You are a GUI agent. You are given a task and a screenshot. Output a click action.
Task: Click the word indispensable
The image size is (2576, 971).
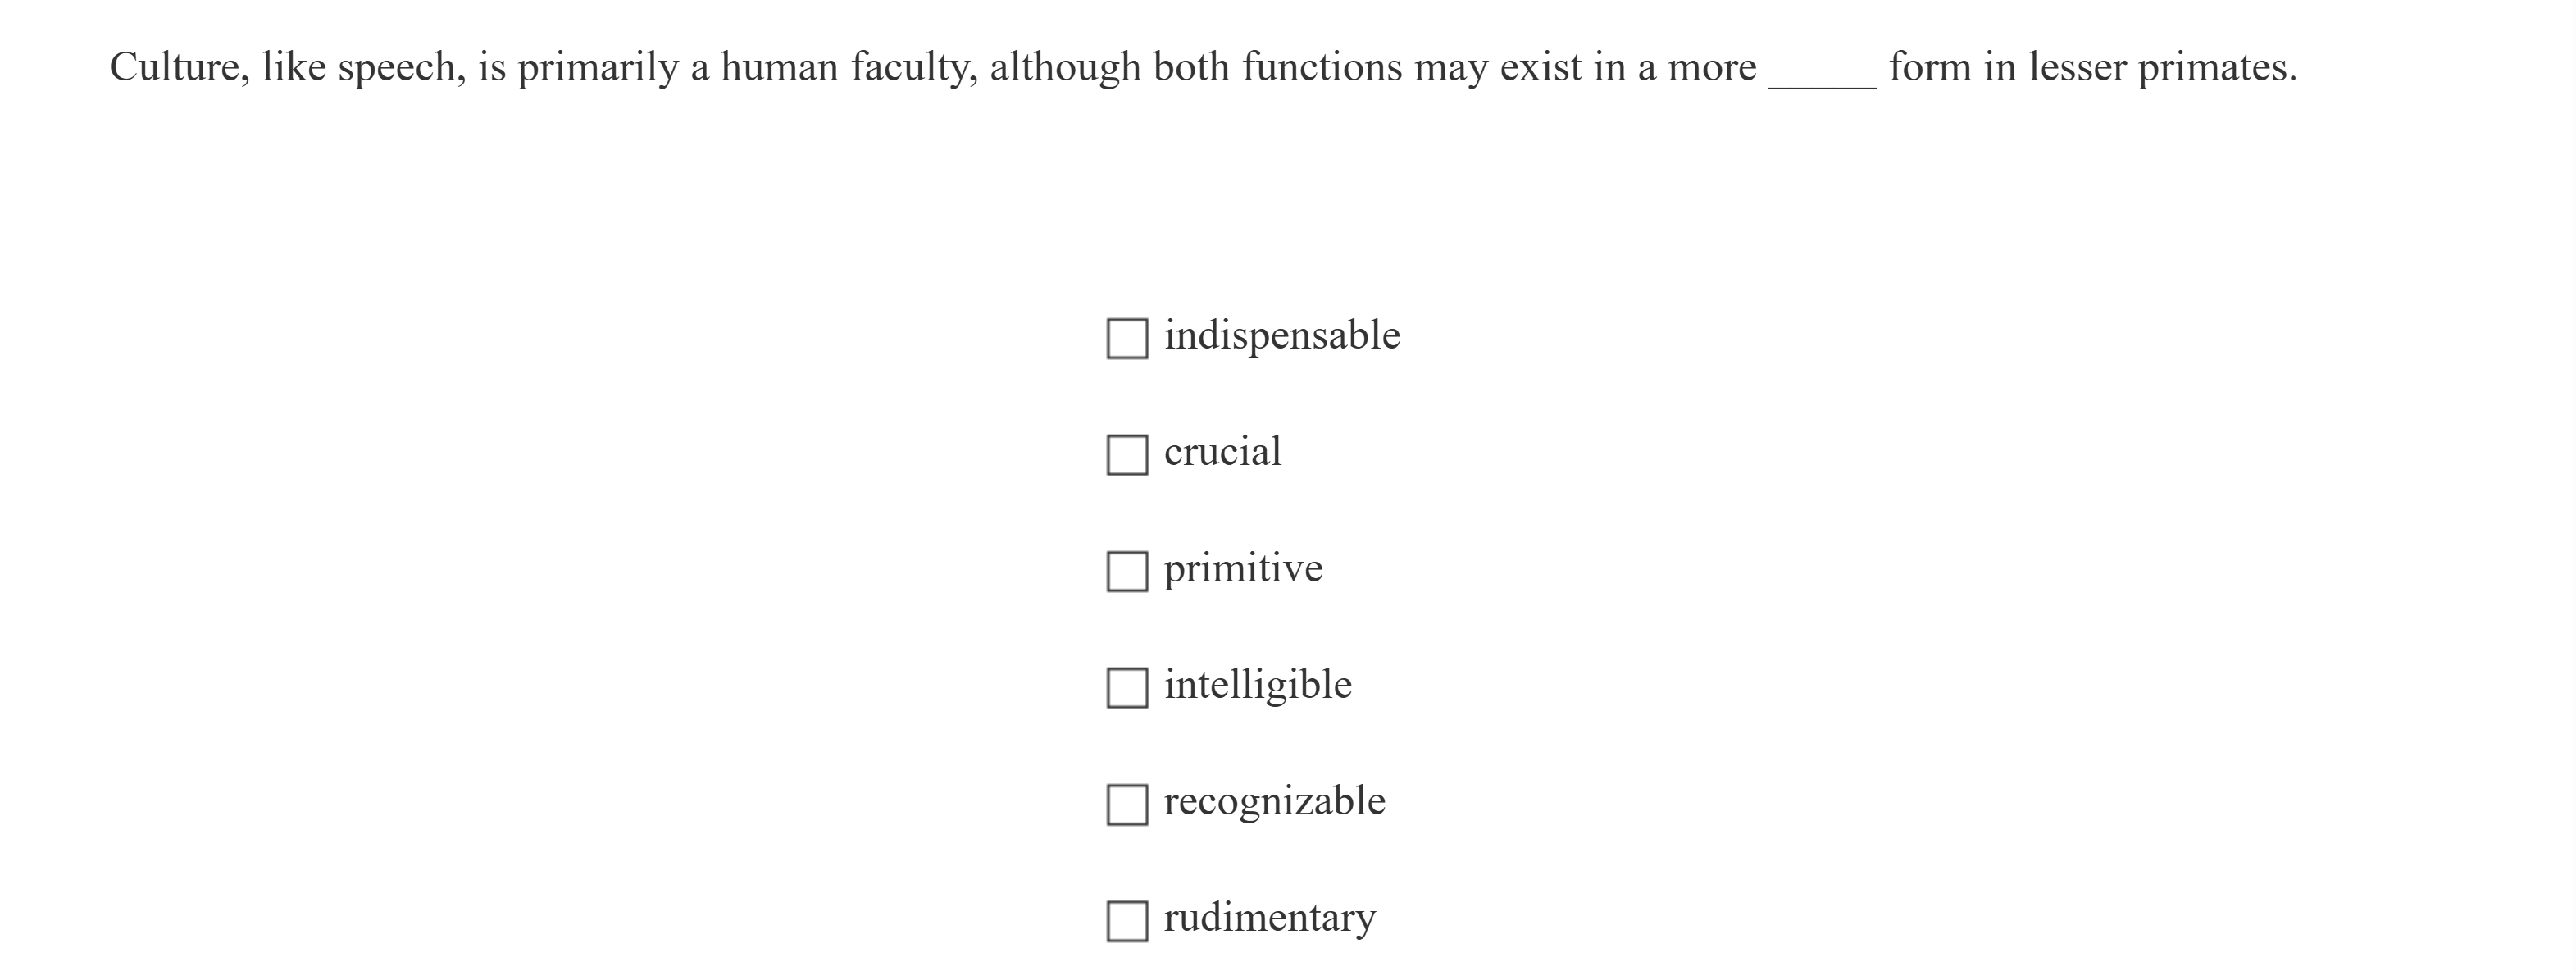[x=1282, y=335]
